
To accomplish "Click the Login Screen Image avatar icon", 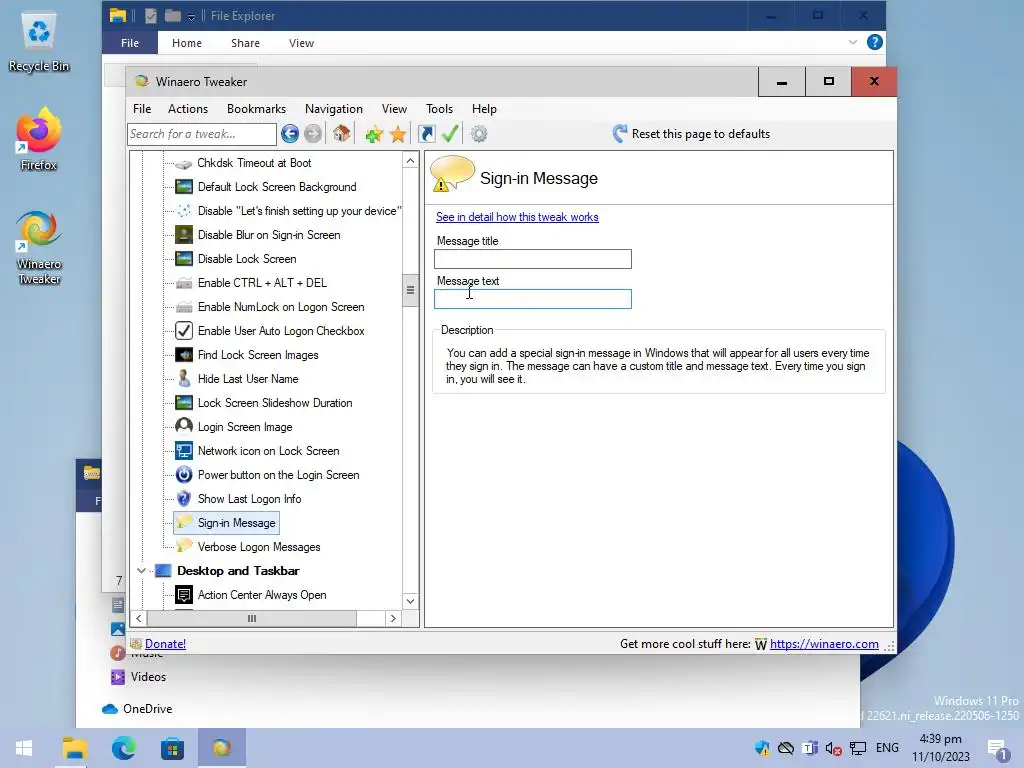I will [184, 426].
